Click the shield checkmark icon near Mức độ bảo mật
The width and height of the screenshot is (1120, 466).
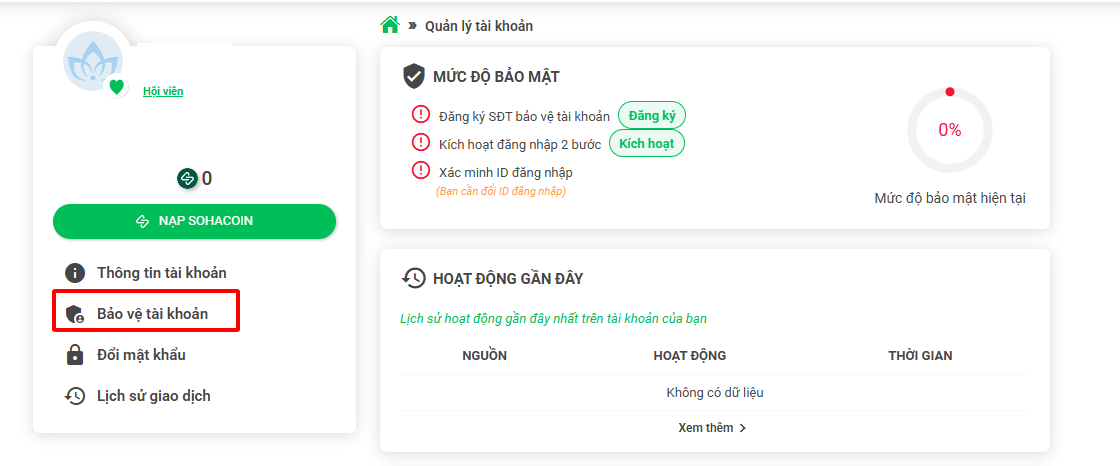click(414, 77)
